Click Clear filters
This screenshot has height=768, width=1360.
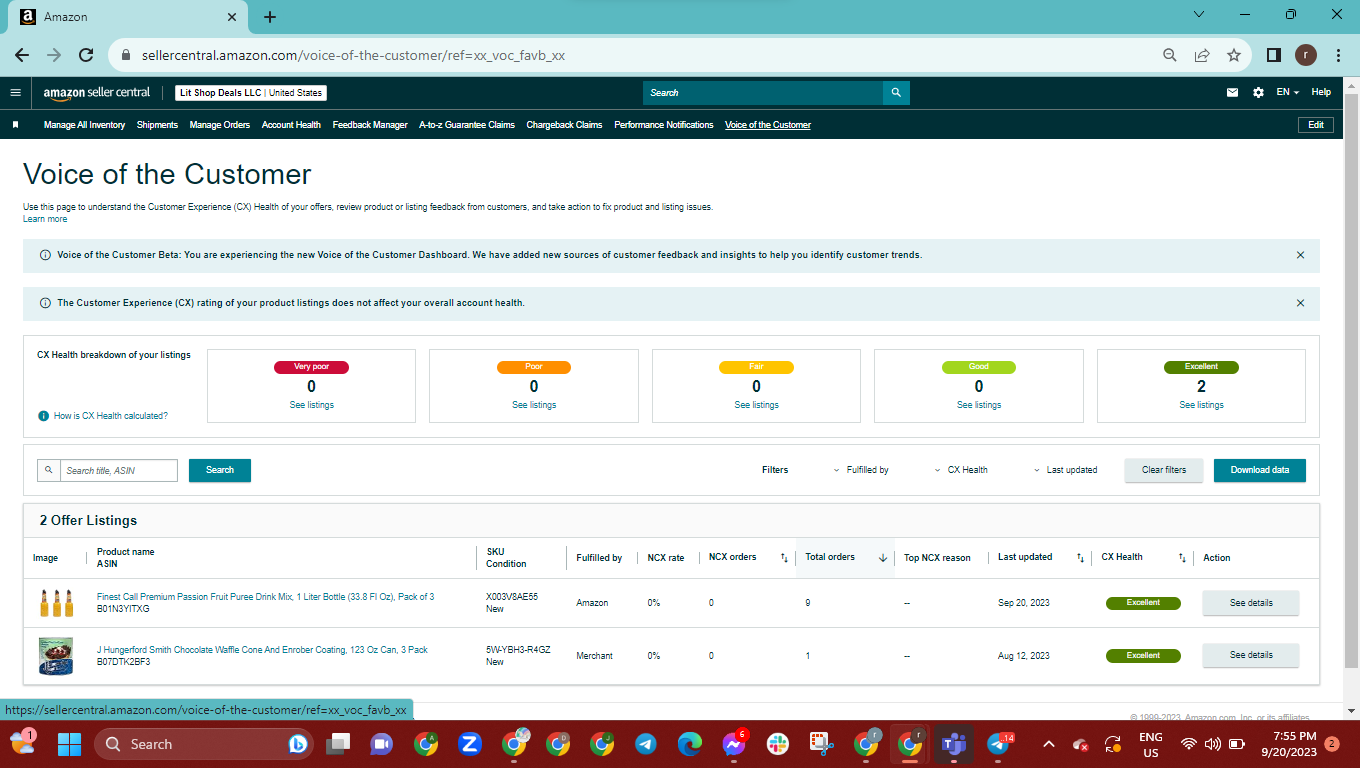[x=1164, y=470]
